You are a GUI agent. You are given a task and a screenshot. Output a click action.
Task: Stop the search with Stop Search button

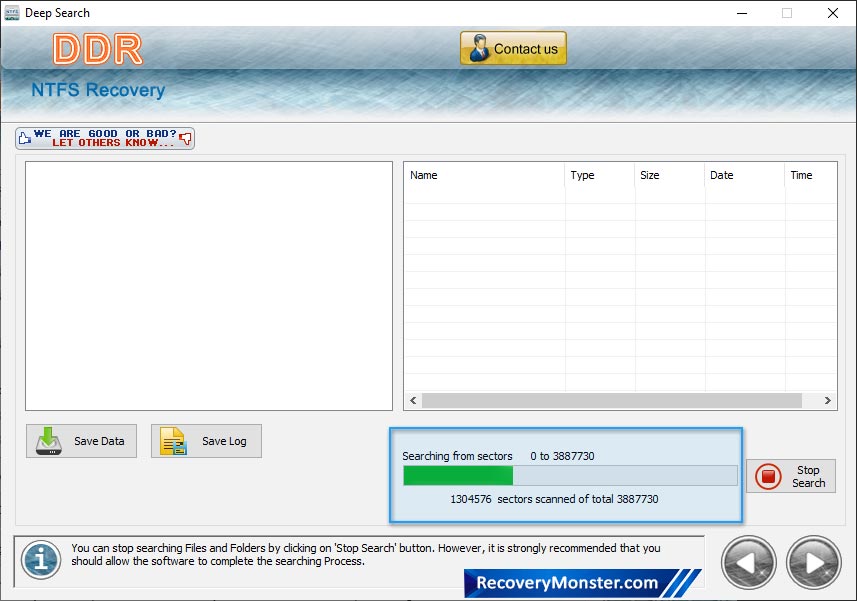(791, 476)
